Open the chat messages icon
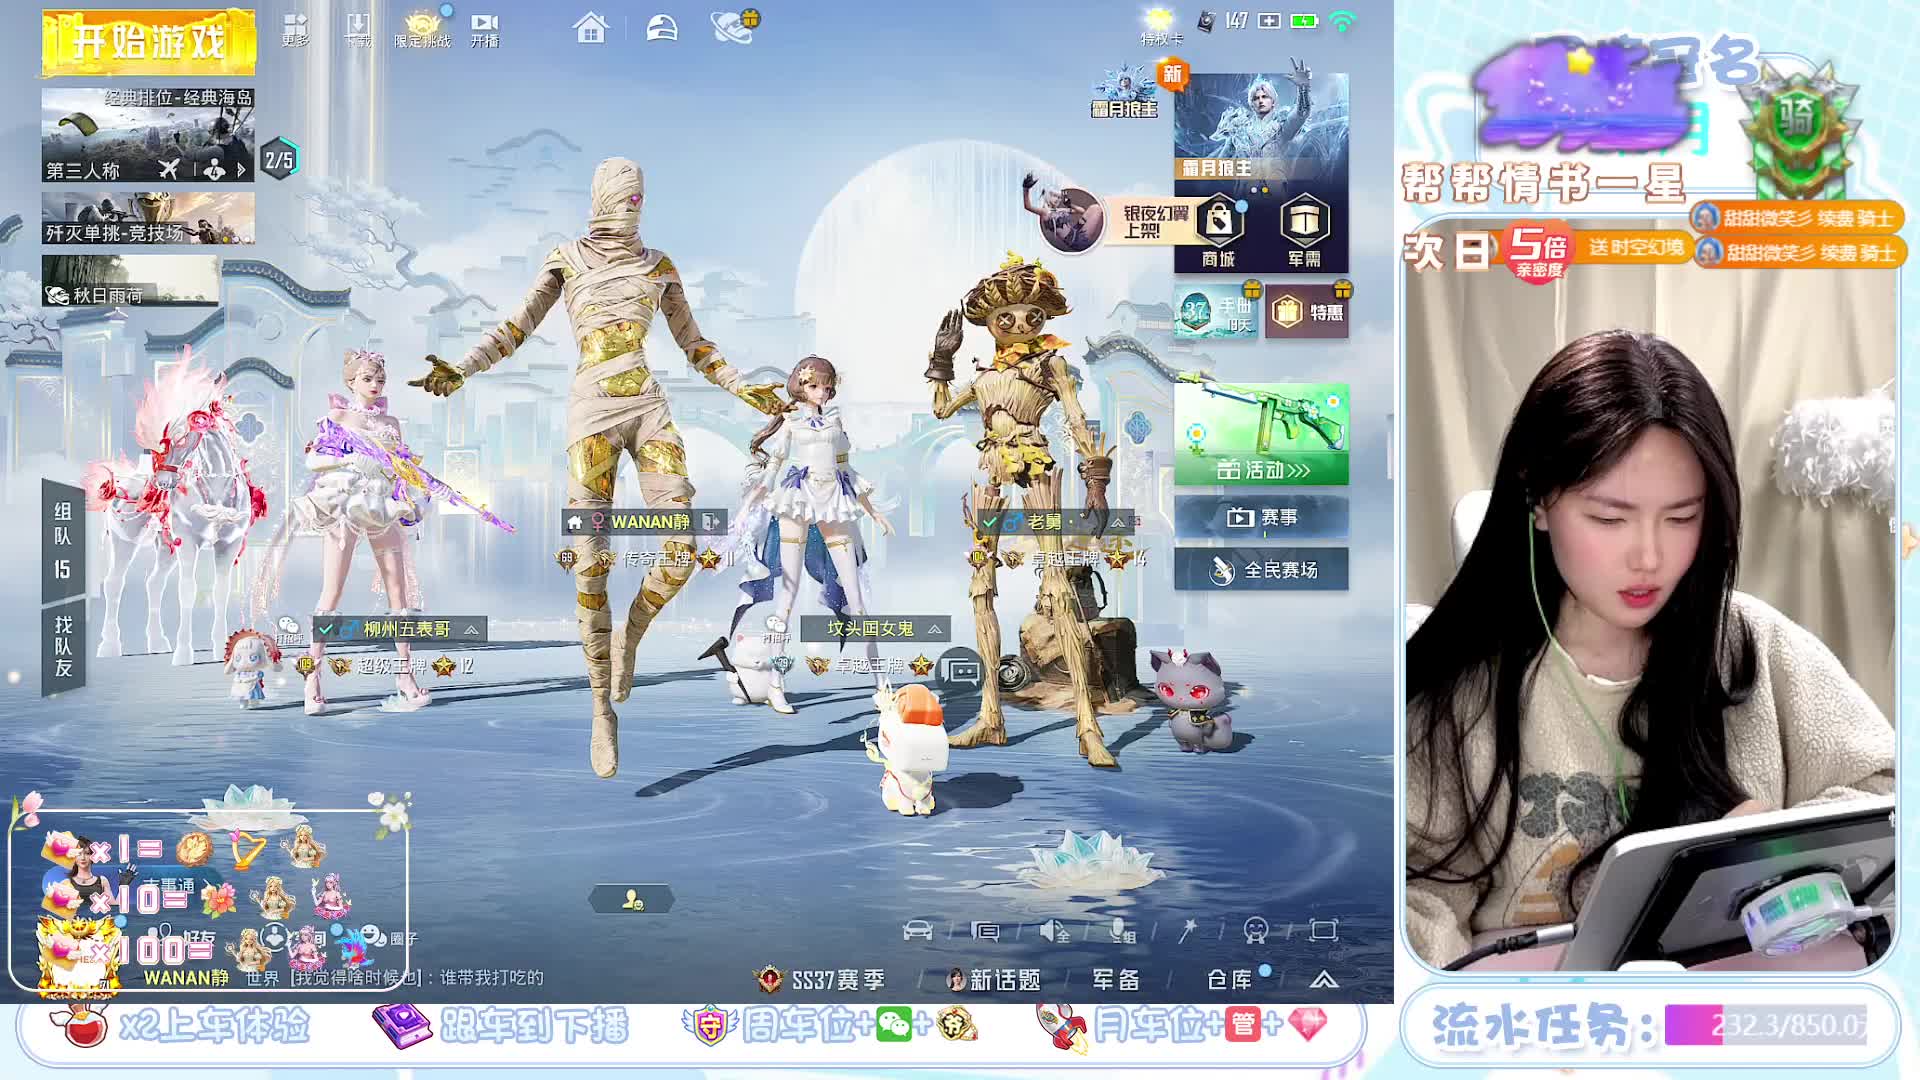The image size is (1920, 1080). (985, 931)
